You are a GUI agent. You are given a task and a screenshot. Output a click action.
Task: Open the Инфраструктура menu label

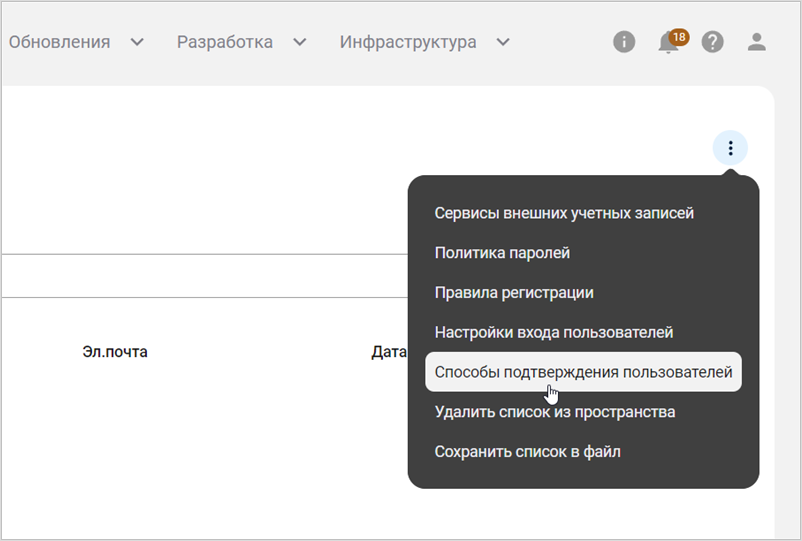tap(408, 42)
